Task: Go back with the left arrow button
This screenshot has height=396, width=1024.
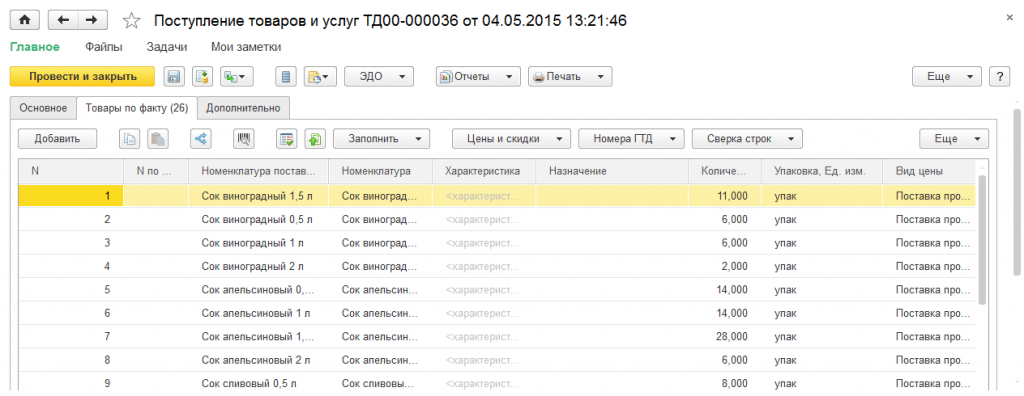Action: tap(63, 20)
